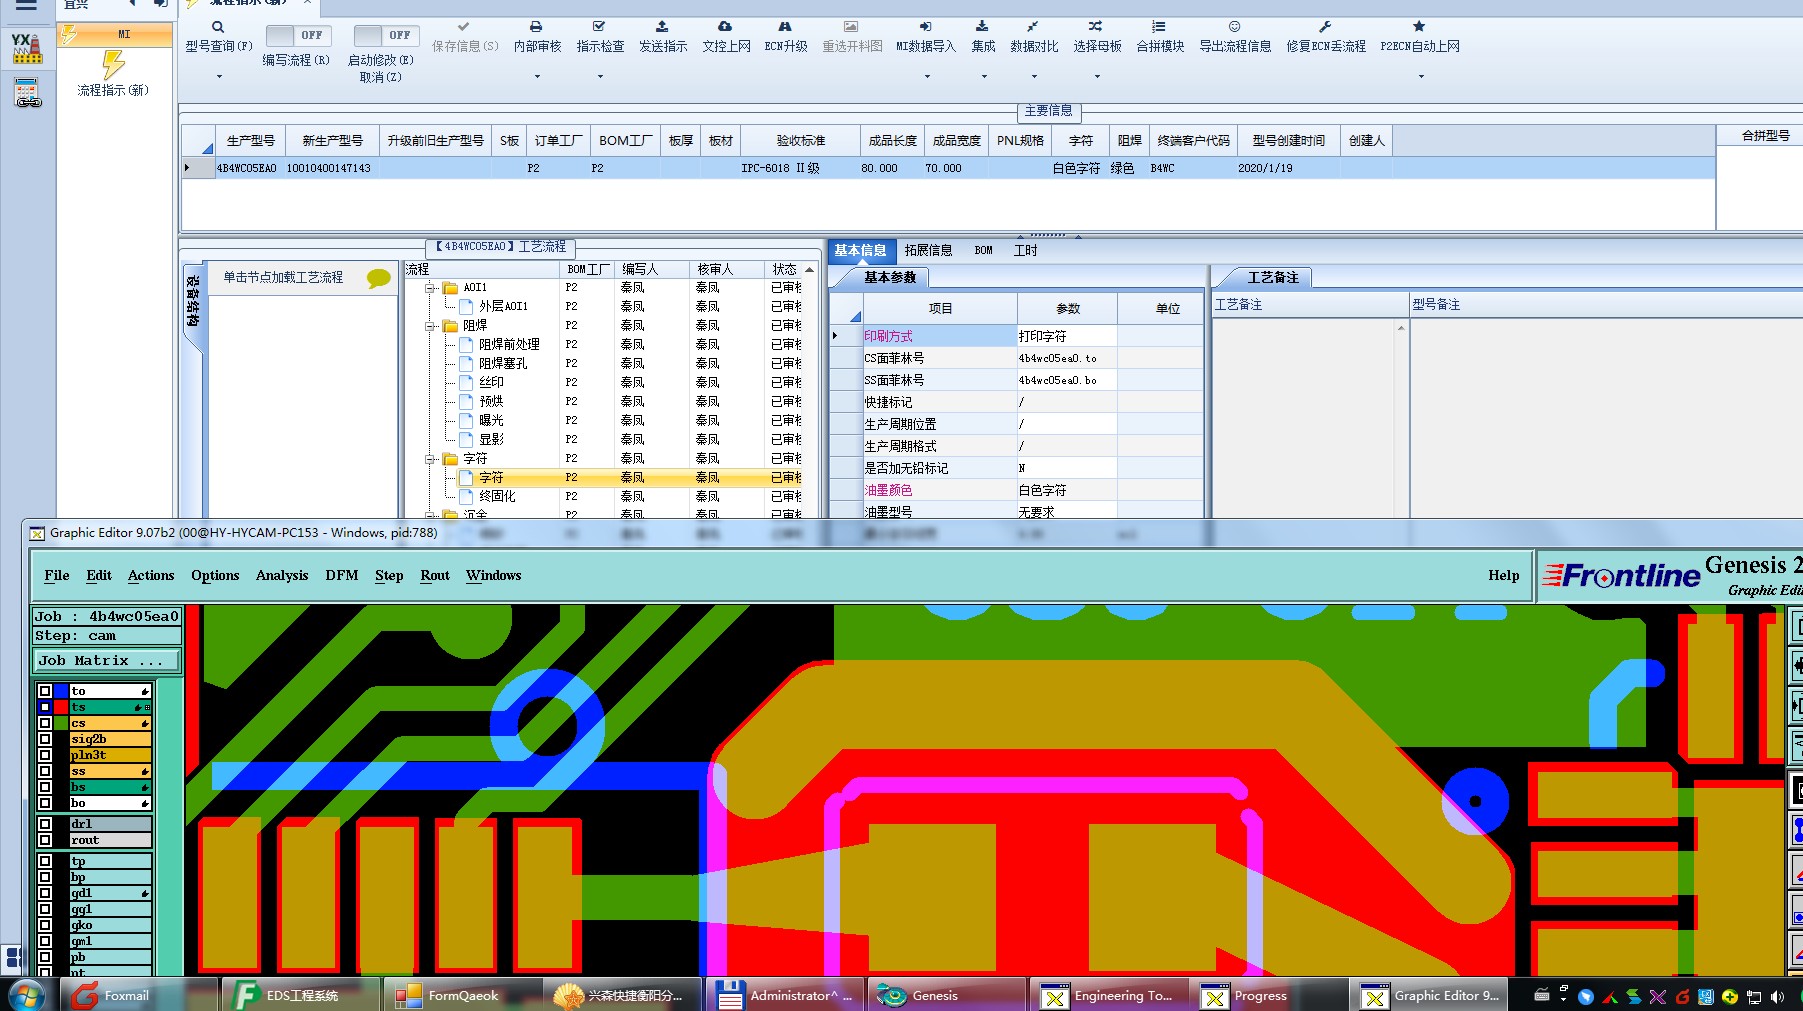Click the YX logo icon in left sidebar
This screenshot has height=1011, width=1803.
pyautogui.click(x=27, y=48)
